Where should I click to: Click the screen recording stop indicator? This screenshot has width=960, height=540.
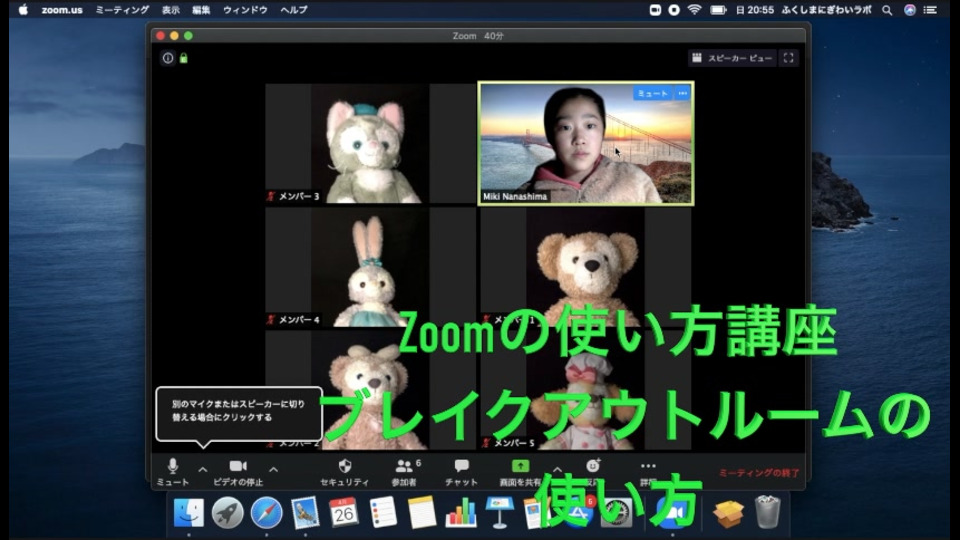[x=674, y=10]
